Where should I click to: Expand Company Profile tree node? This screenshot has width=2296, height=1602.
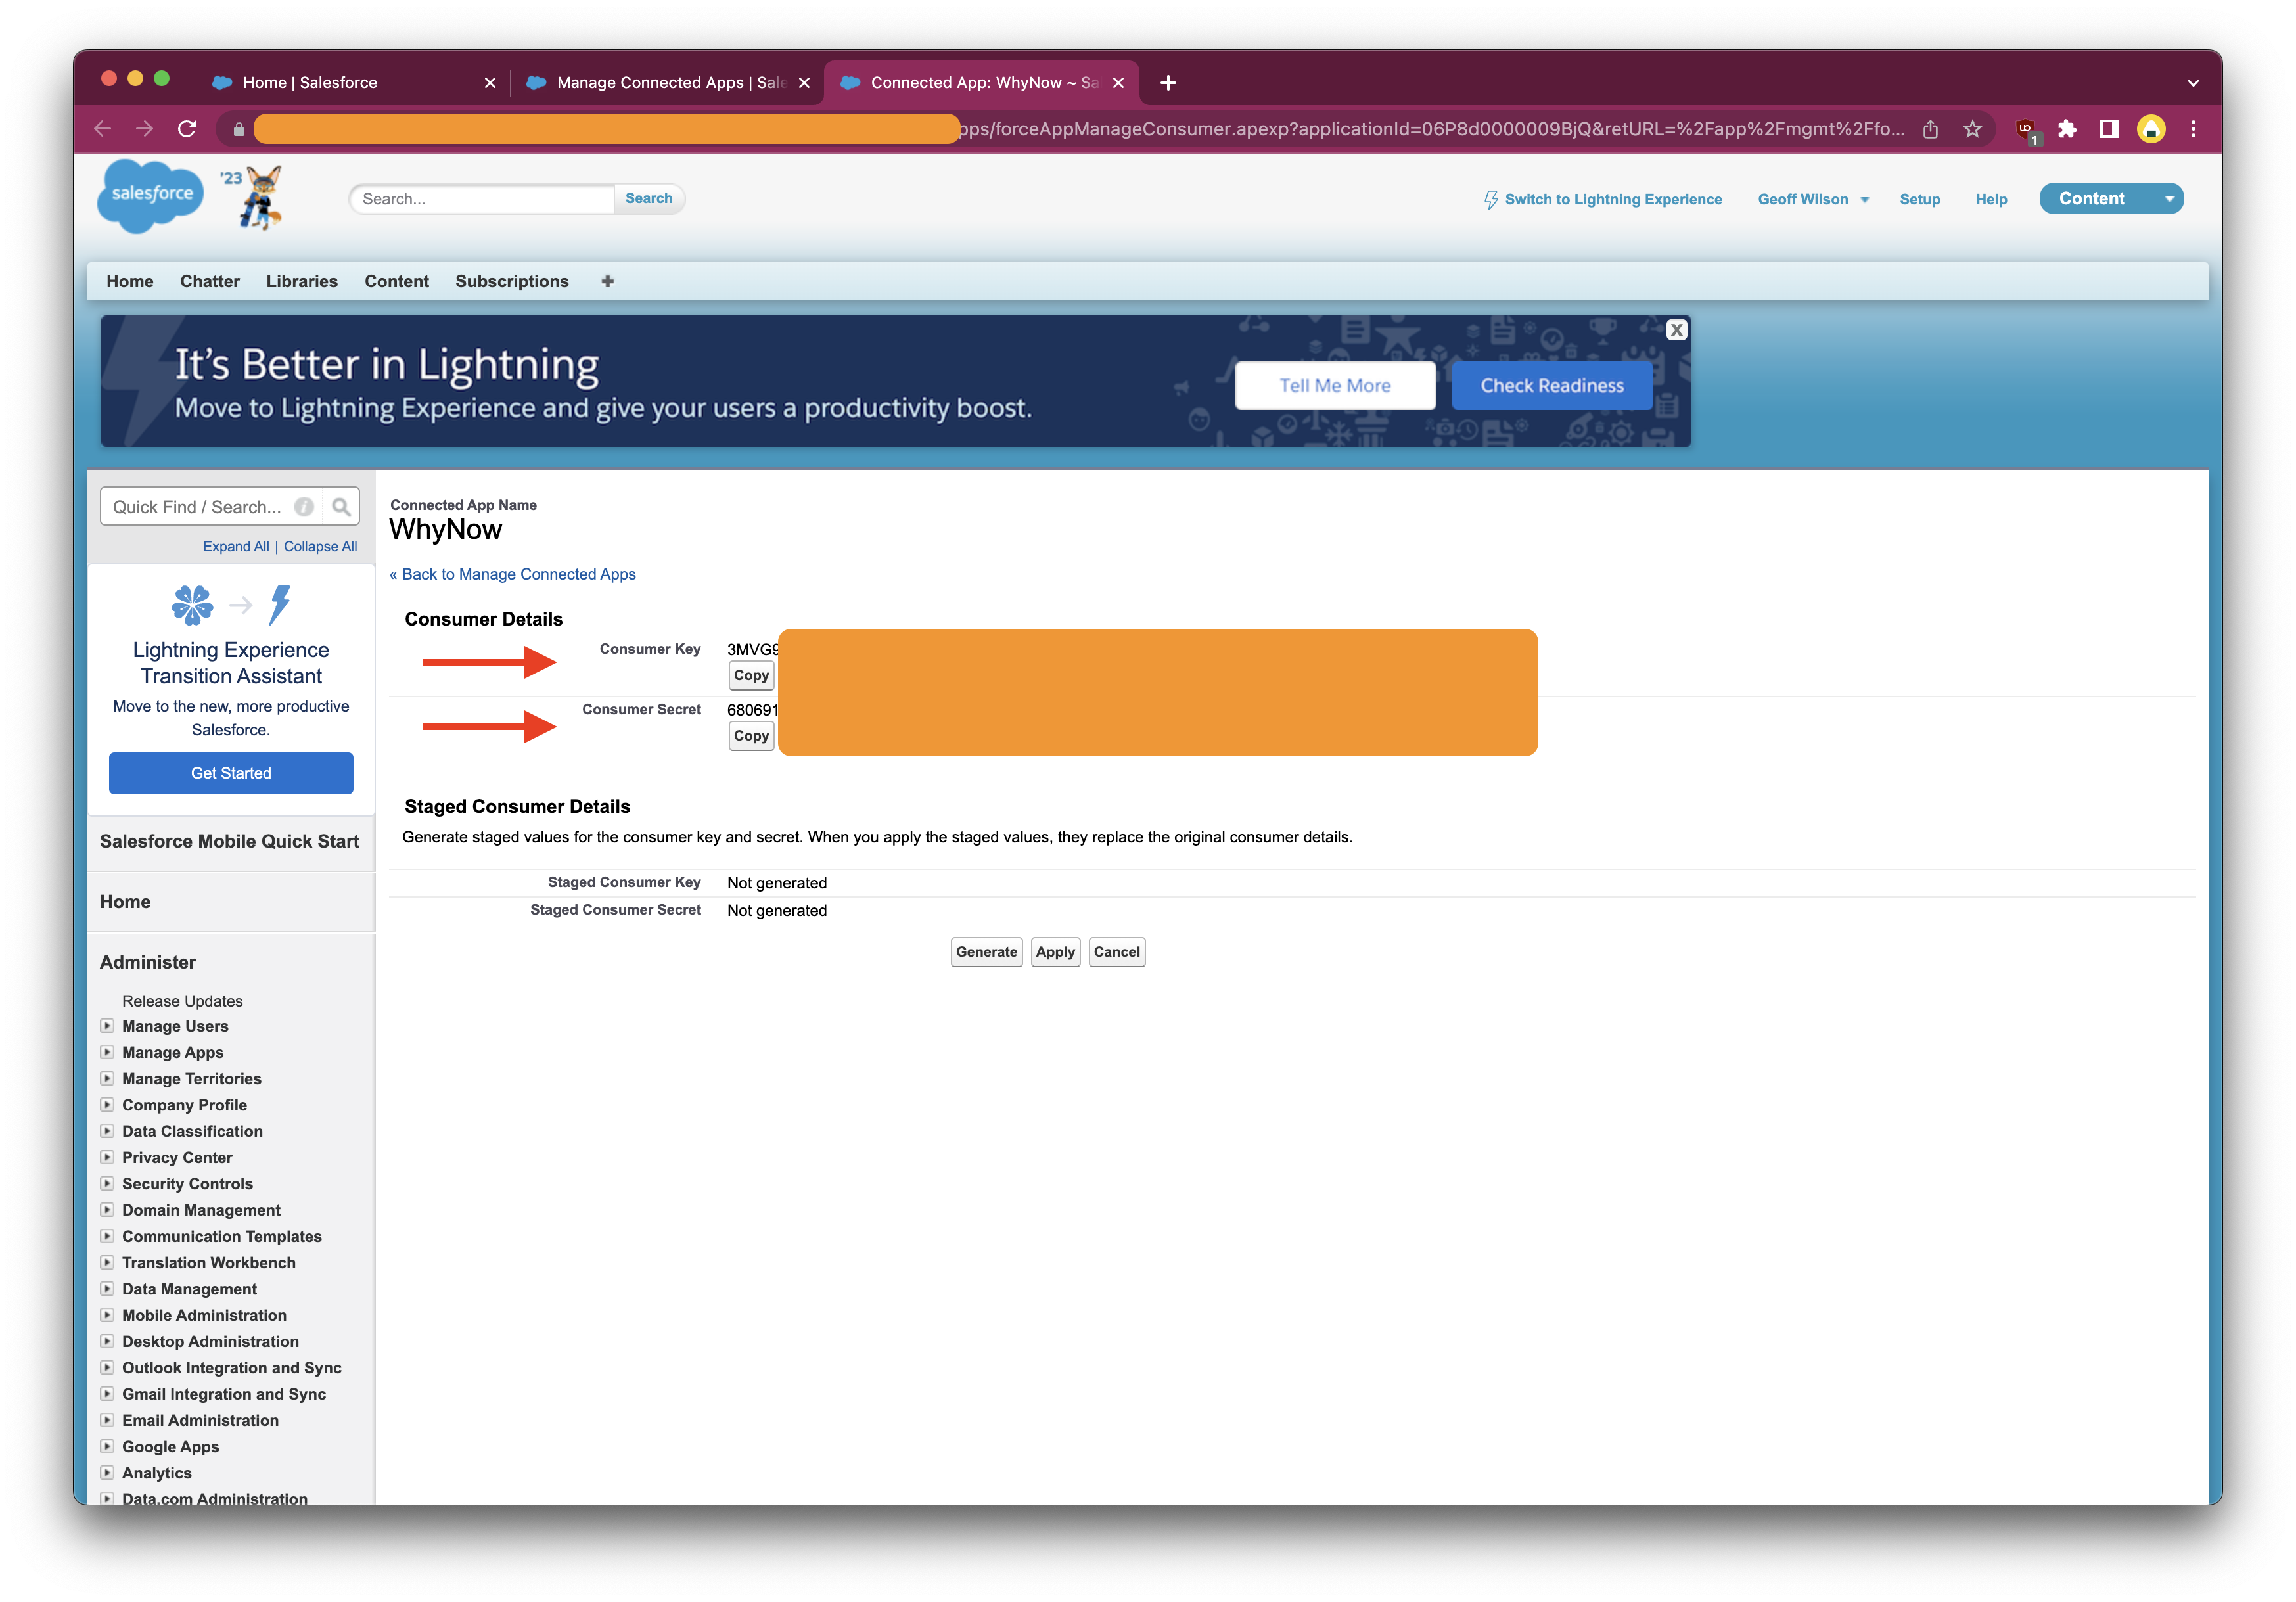point(107,1105)
